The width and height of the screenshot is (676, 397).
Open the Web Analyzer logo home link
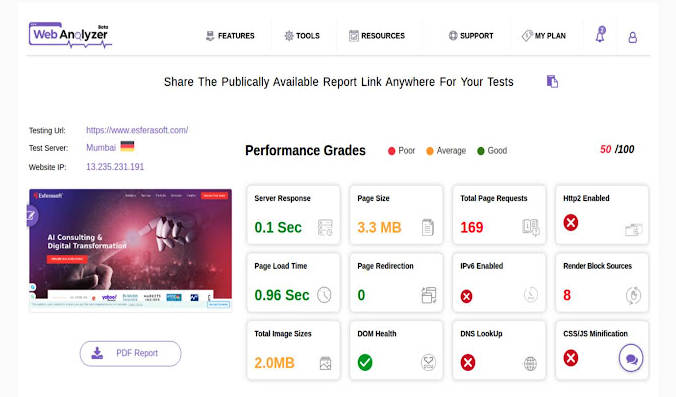click(x=70, y=35)
